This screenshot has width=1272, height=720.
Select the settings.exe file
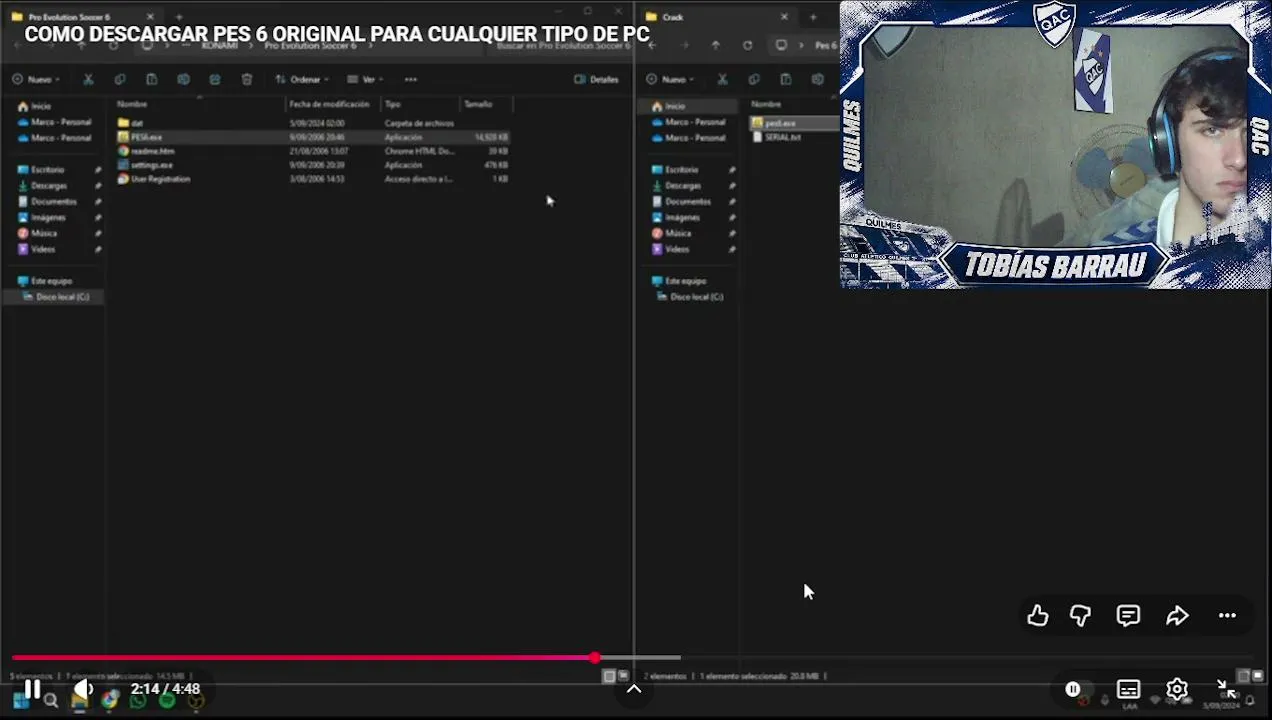[312, 165]
